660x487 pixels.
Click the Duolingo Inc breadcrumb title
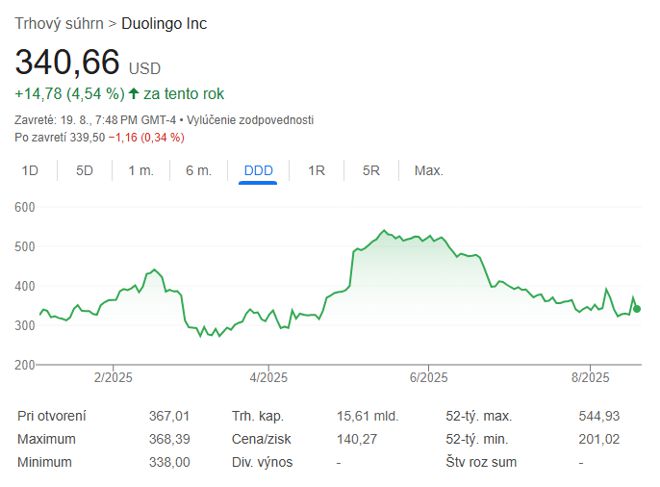pyautogui.click(x=164, y=24)
